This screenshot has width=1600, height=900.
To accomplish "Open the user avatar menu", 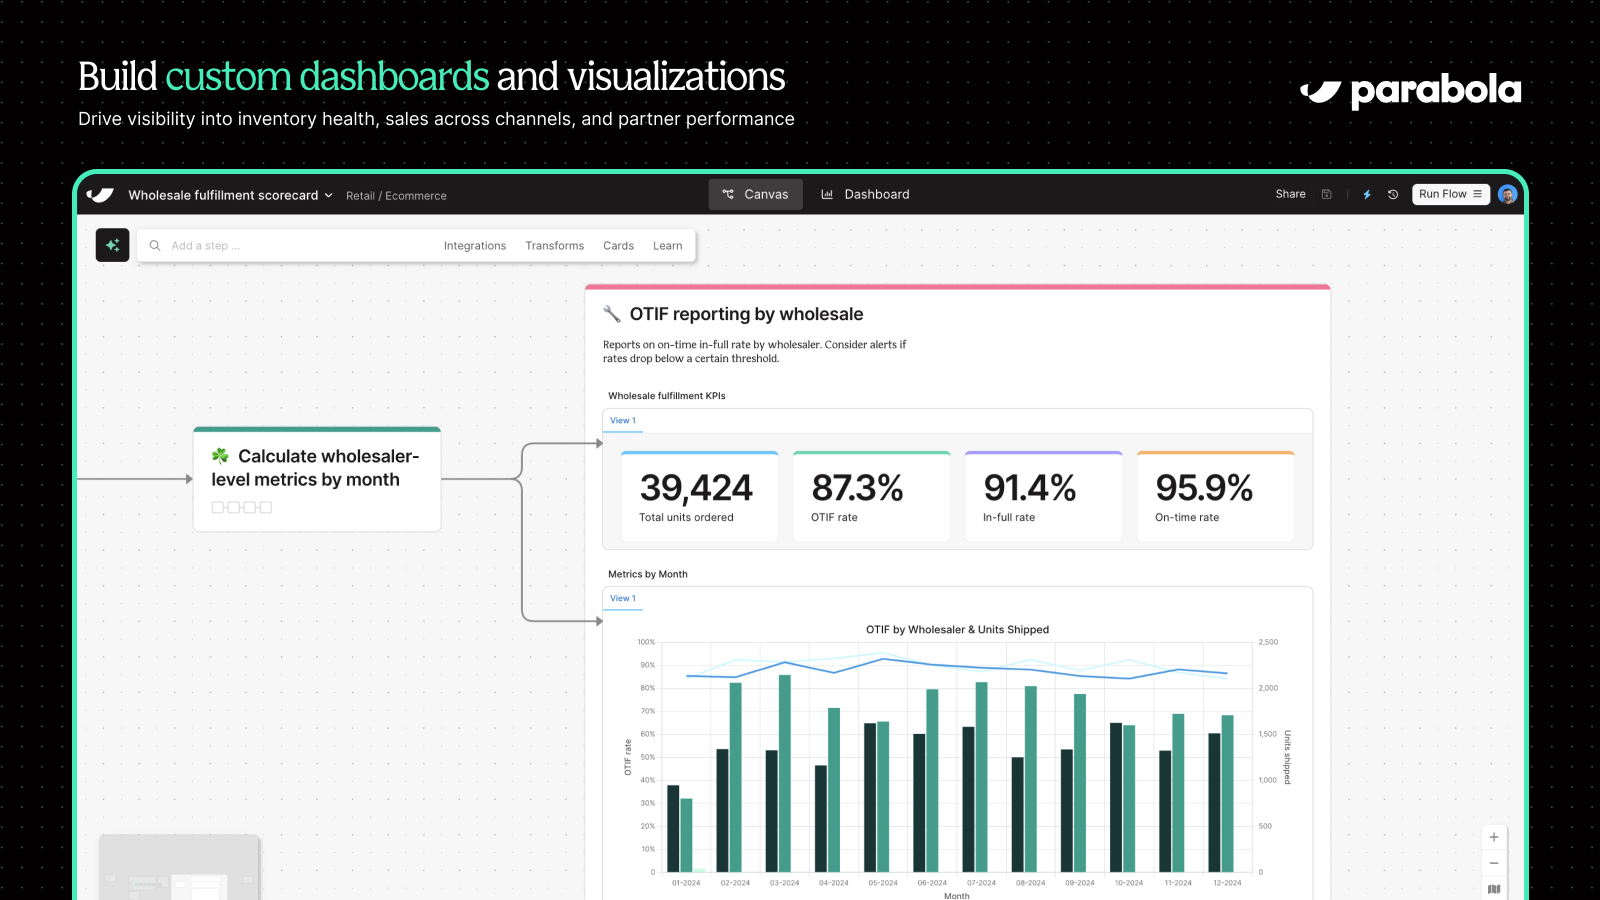I will (1508, 194).
